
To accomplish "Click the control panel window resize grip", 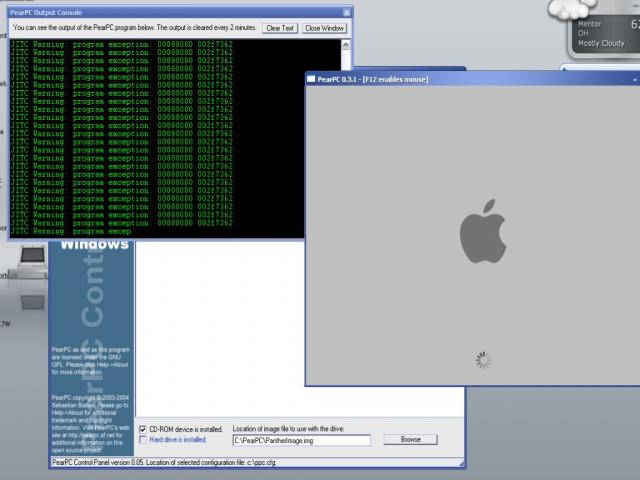I will tap(461, 463).
